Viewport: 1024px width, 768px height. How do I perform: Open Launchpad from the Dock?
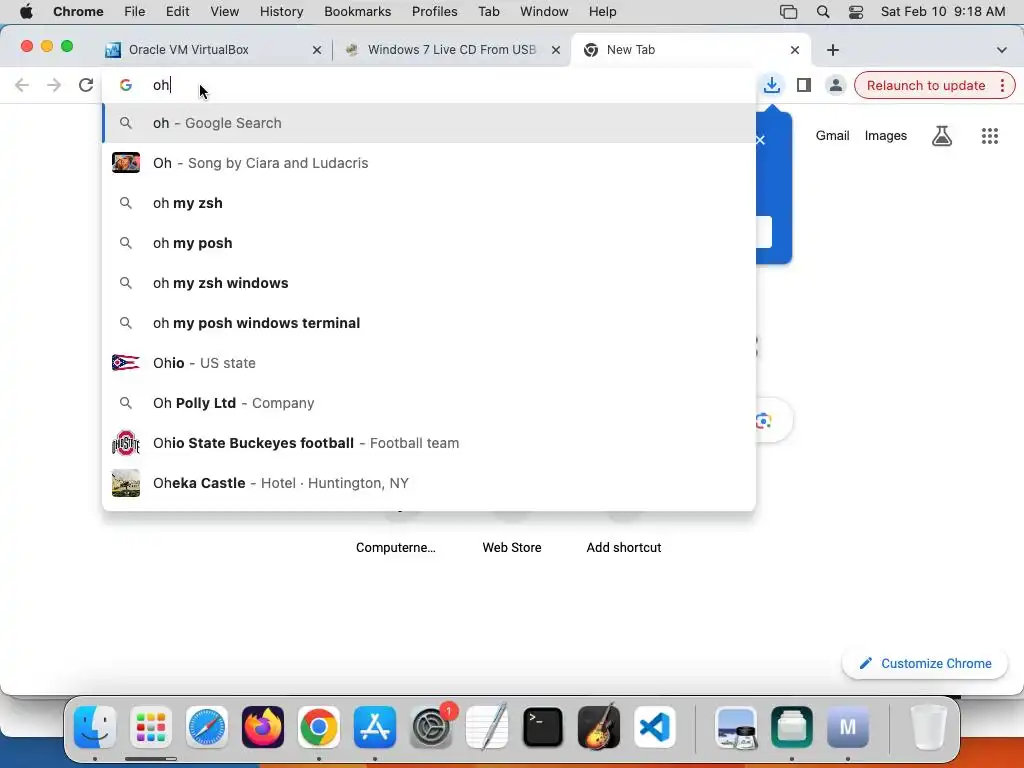[x=151, y=727]
